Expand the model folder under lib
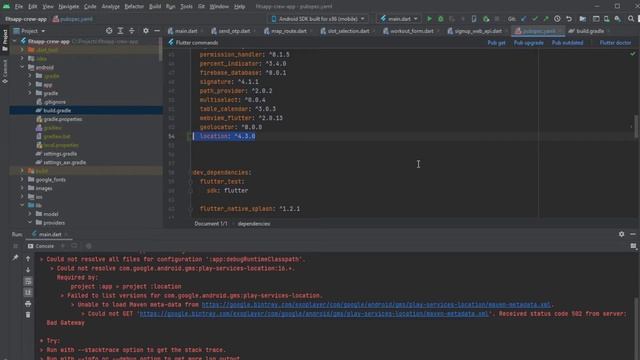640x360 pixels. click(30, 214)
